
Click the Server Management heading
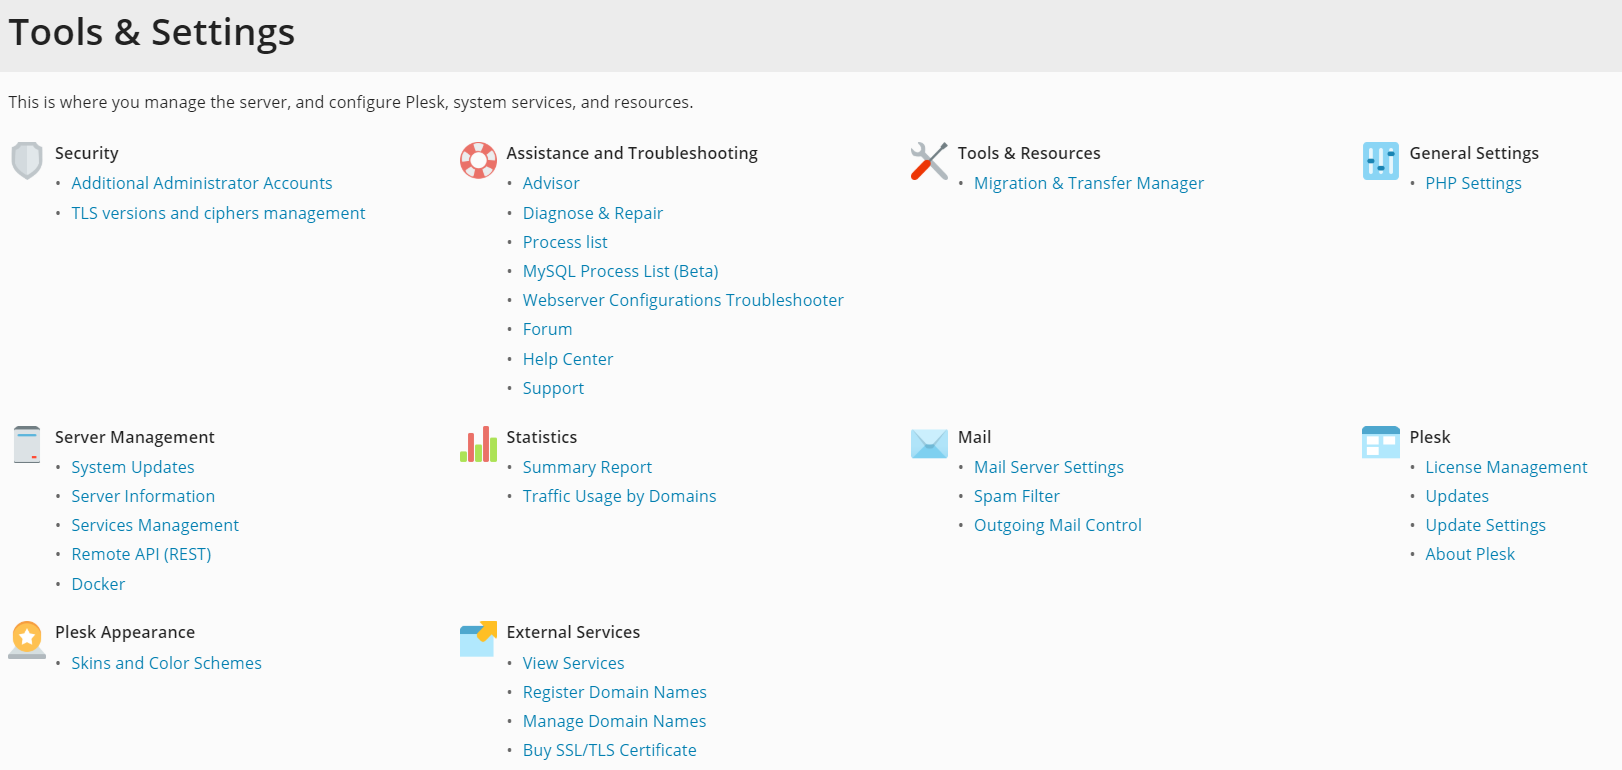click(135, 437)
